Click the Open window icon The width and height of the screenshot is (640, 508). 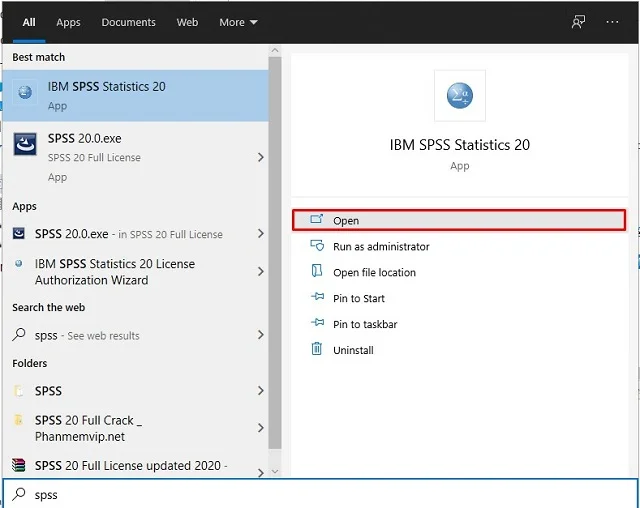point(316,220)
